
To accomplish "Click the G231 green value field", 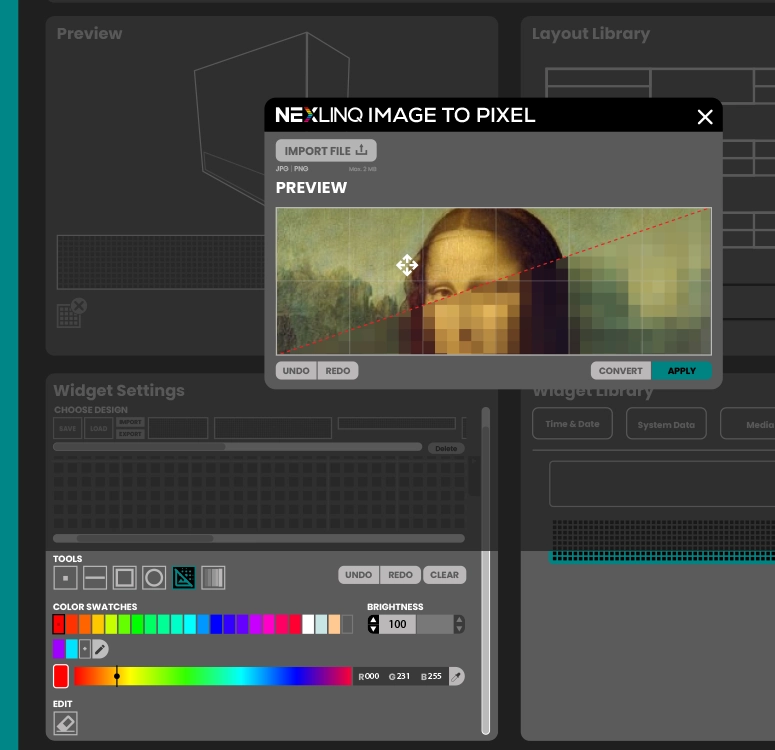I will point(399,676).
